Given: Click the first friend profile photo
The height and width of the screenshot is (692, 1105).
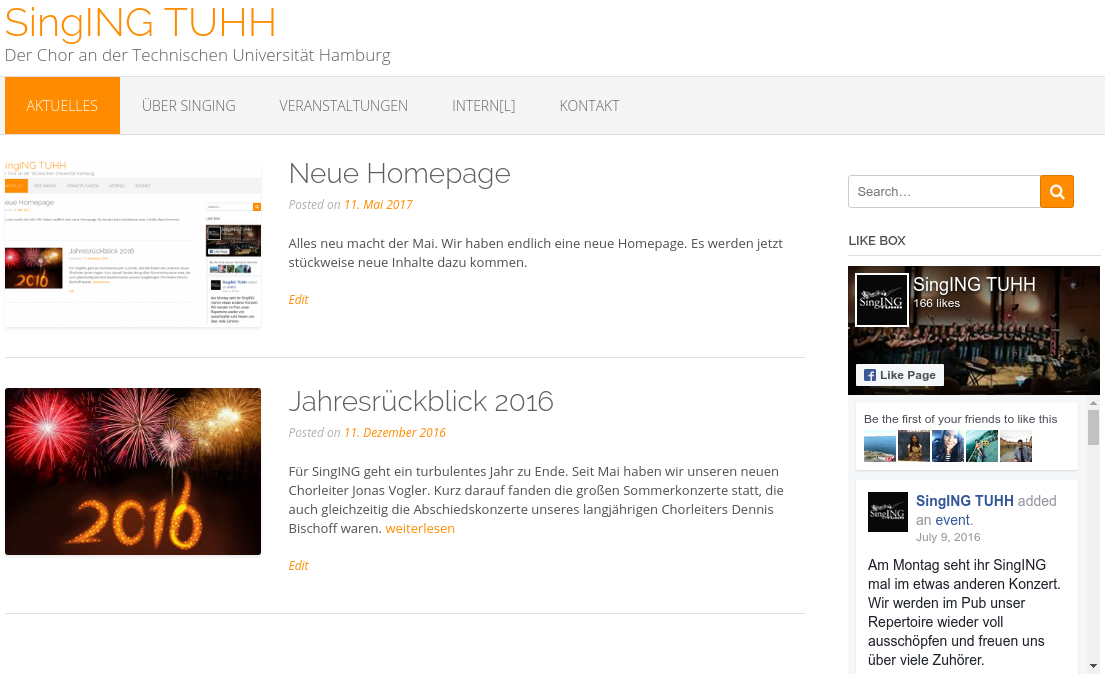Looking at the screenshot, I should click(x=879, y=446).
